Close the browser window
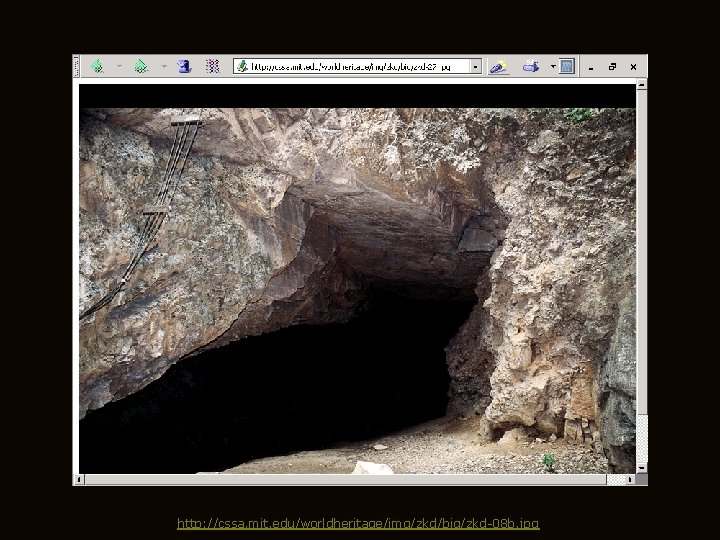720x540 pixels. (634, 67)
